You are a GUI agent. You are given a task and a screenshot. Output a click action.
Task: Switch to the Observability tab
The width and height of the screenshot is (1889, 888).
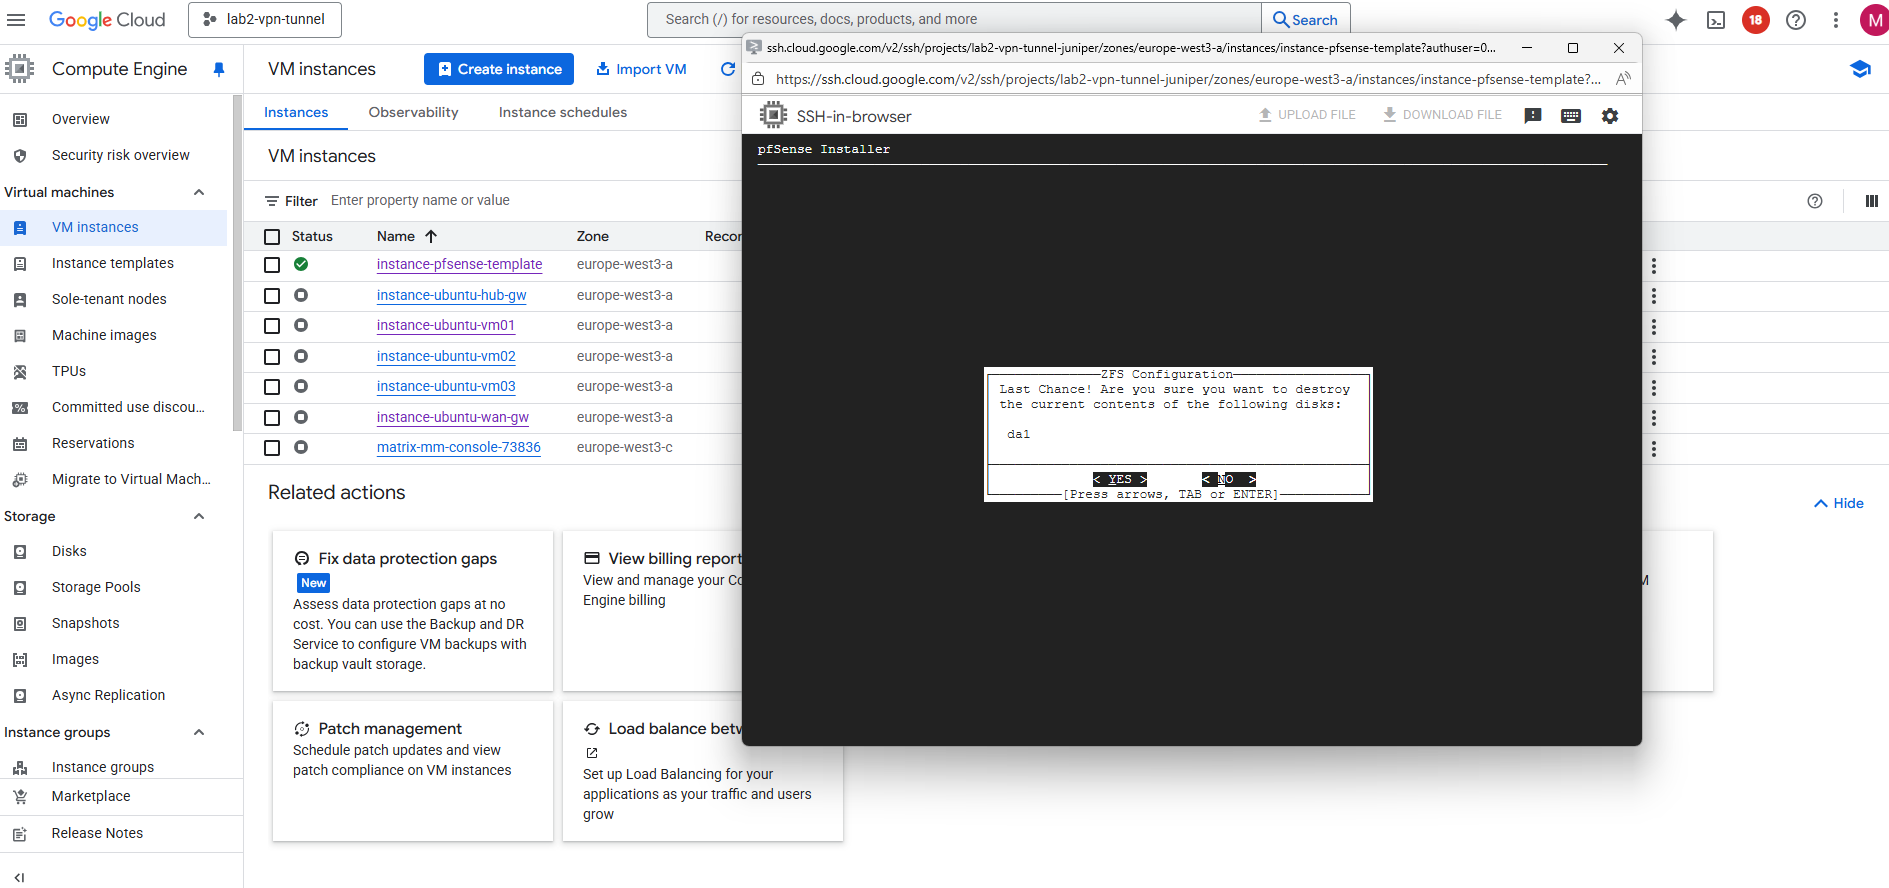pos(413,112)
